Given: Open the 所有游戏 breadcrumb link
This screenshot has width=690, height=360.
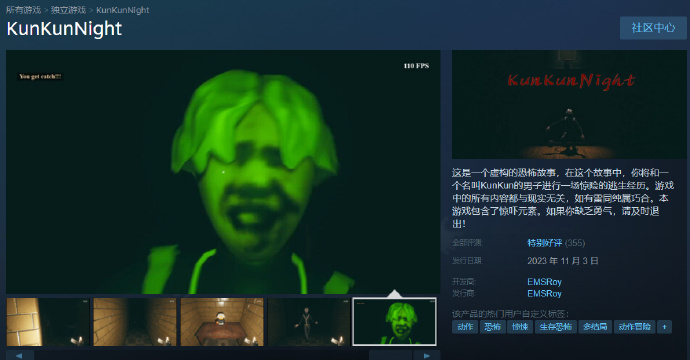Looking at the screenshot, I should click(x=23, y=10).
